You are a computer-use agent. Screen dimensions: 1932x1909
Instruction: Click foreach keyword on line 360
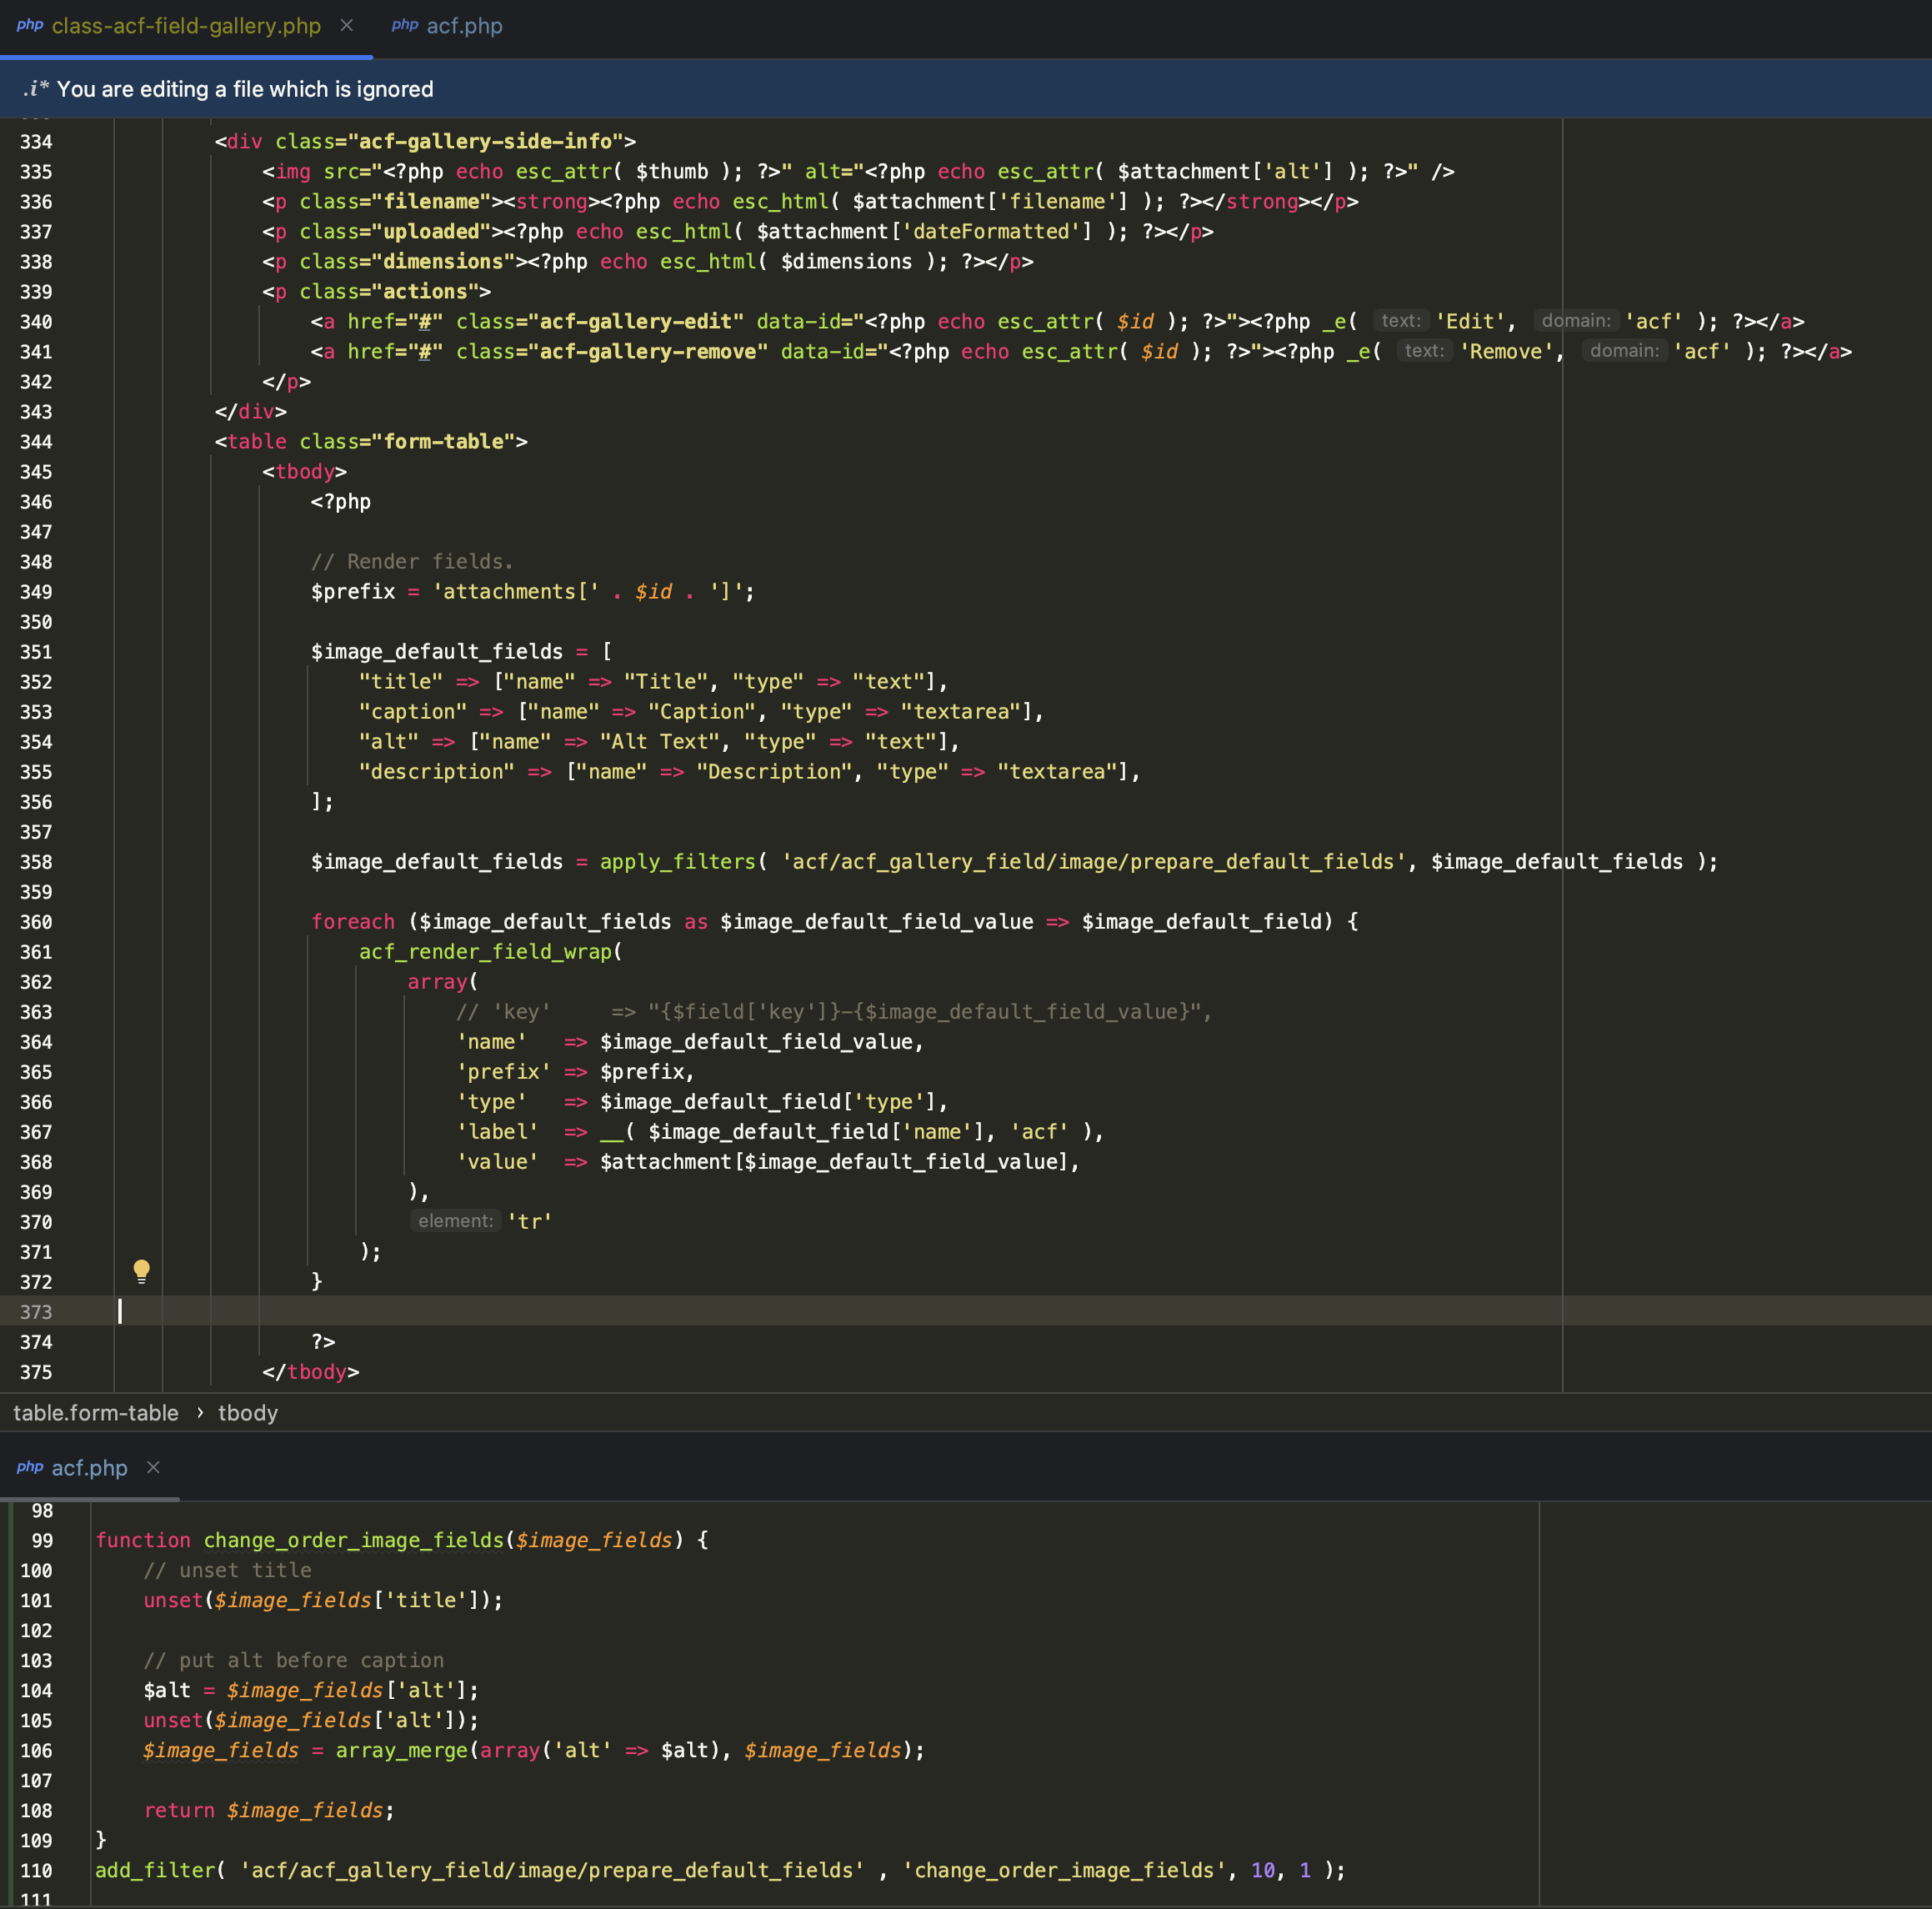[353, 922]
